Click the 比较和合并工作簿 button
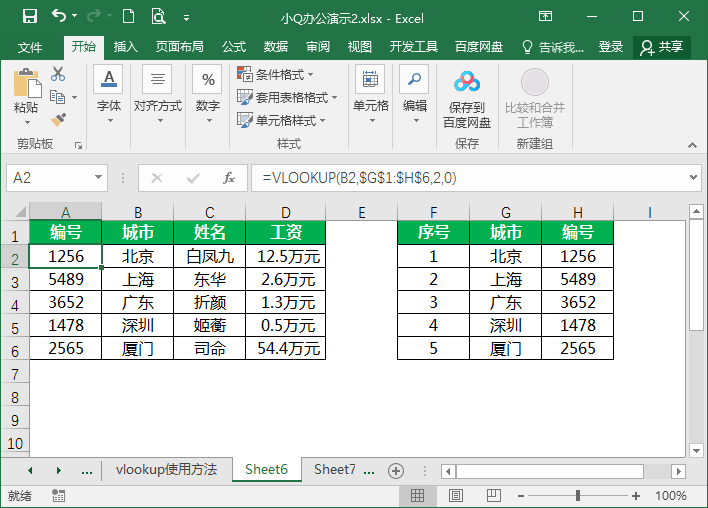Viewport: 708px width, 508px height. click(x=535, y=99)
